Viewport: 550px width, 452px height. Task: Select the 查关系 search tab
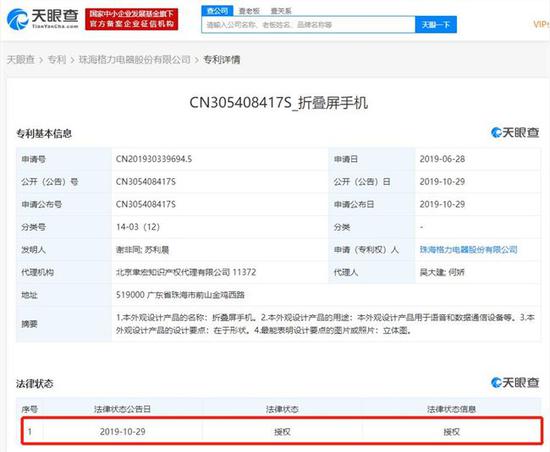281,11
